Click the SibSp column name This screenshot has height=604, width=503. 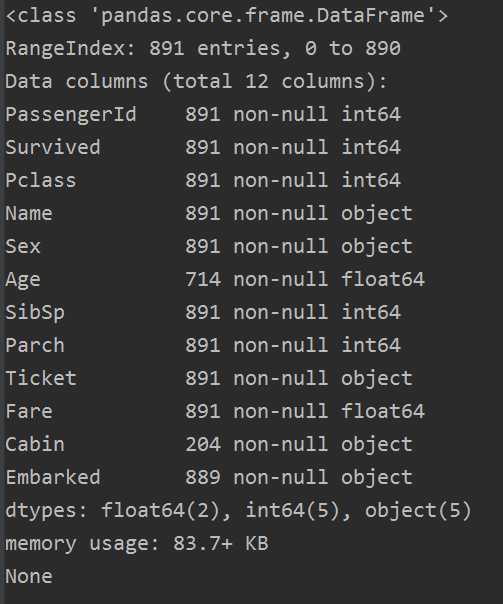click(x=35, y=313)
